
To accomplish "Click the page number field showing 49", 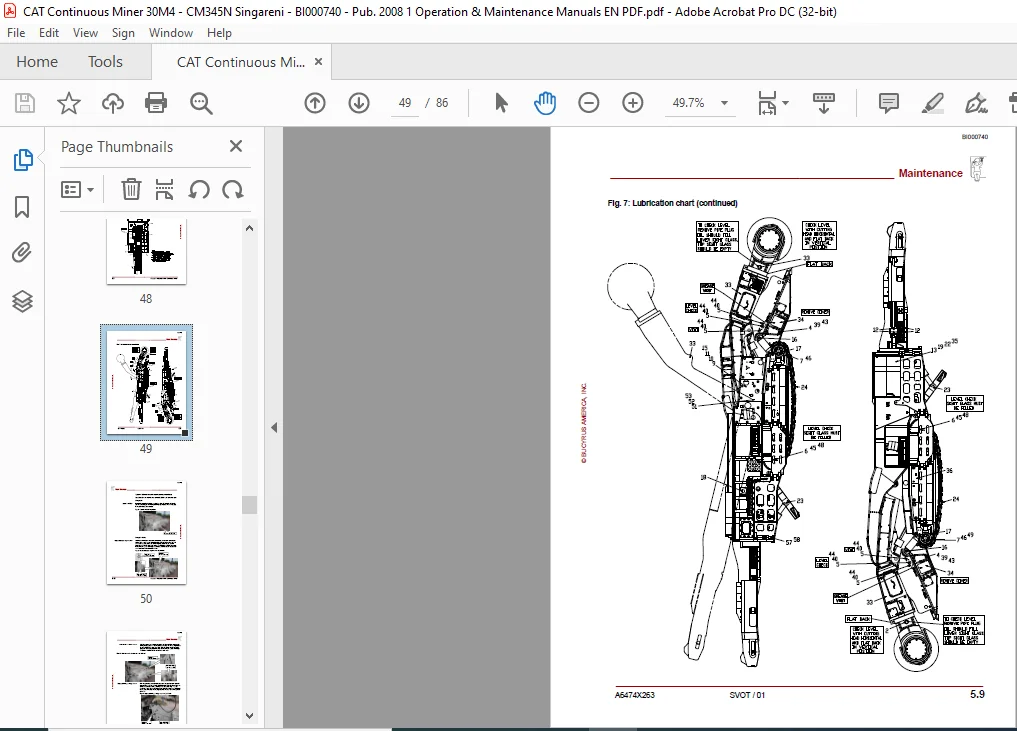I will 405,103.
